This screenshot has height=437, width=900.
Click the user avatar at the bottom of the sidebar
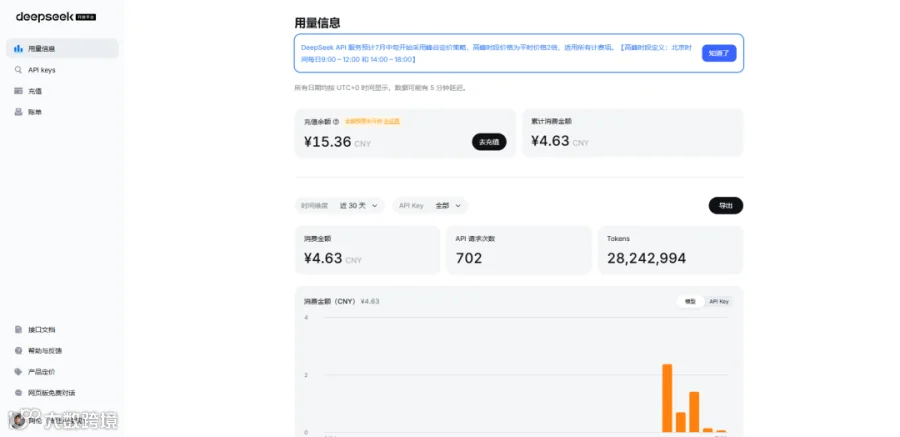coord(18,420)
